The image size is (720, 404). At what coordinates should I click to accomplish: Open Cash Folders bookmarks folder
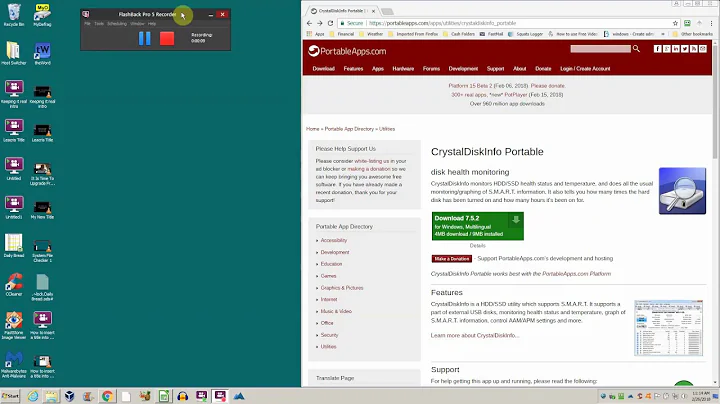pyautogui.click(x=459, y=34)
